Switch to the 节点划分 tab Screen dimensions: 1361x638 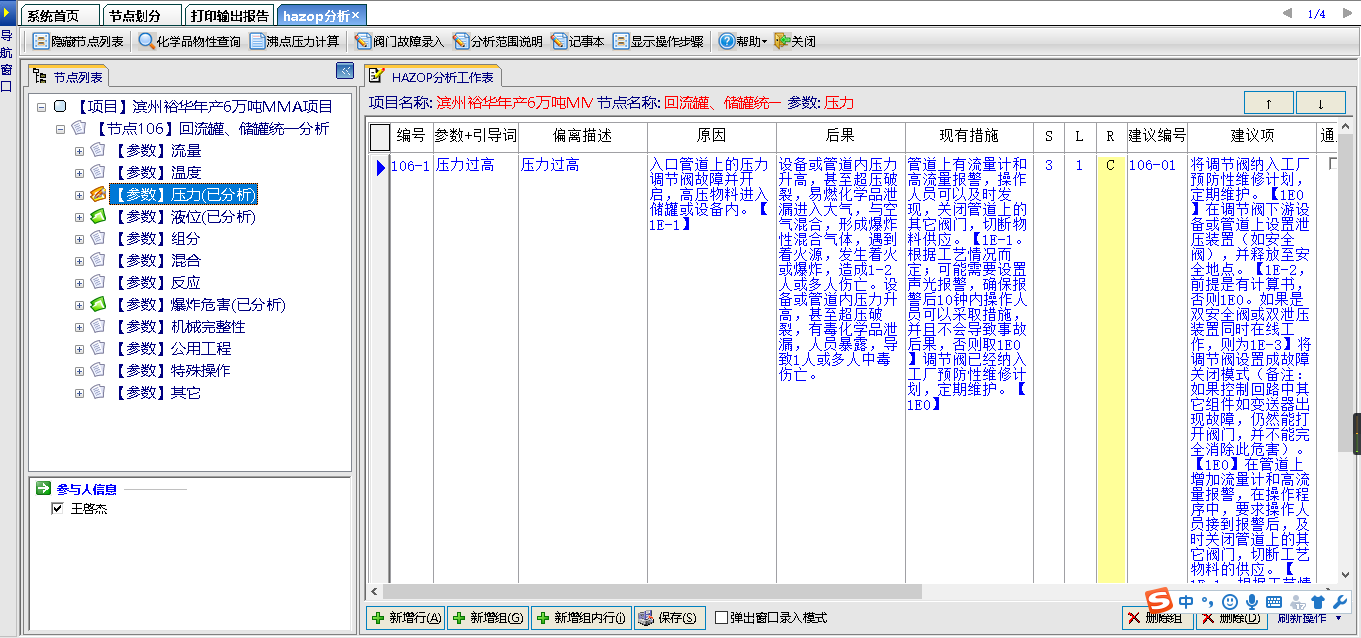[141, 16]
